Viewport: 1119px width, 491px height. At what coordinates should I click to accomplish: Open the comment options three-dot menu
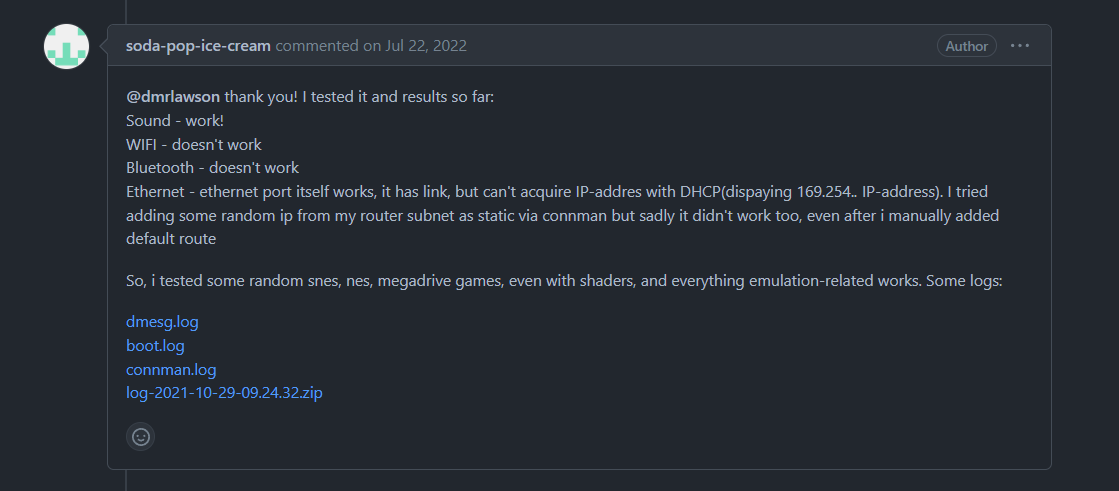click(1019, 46)
